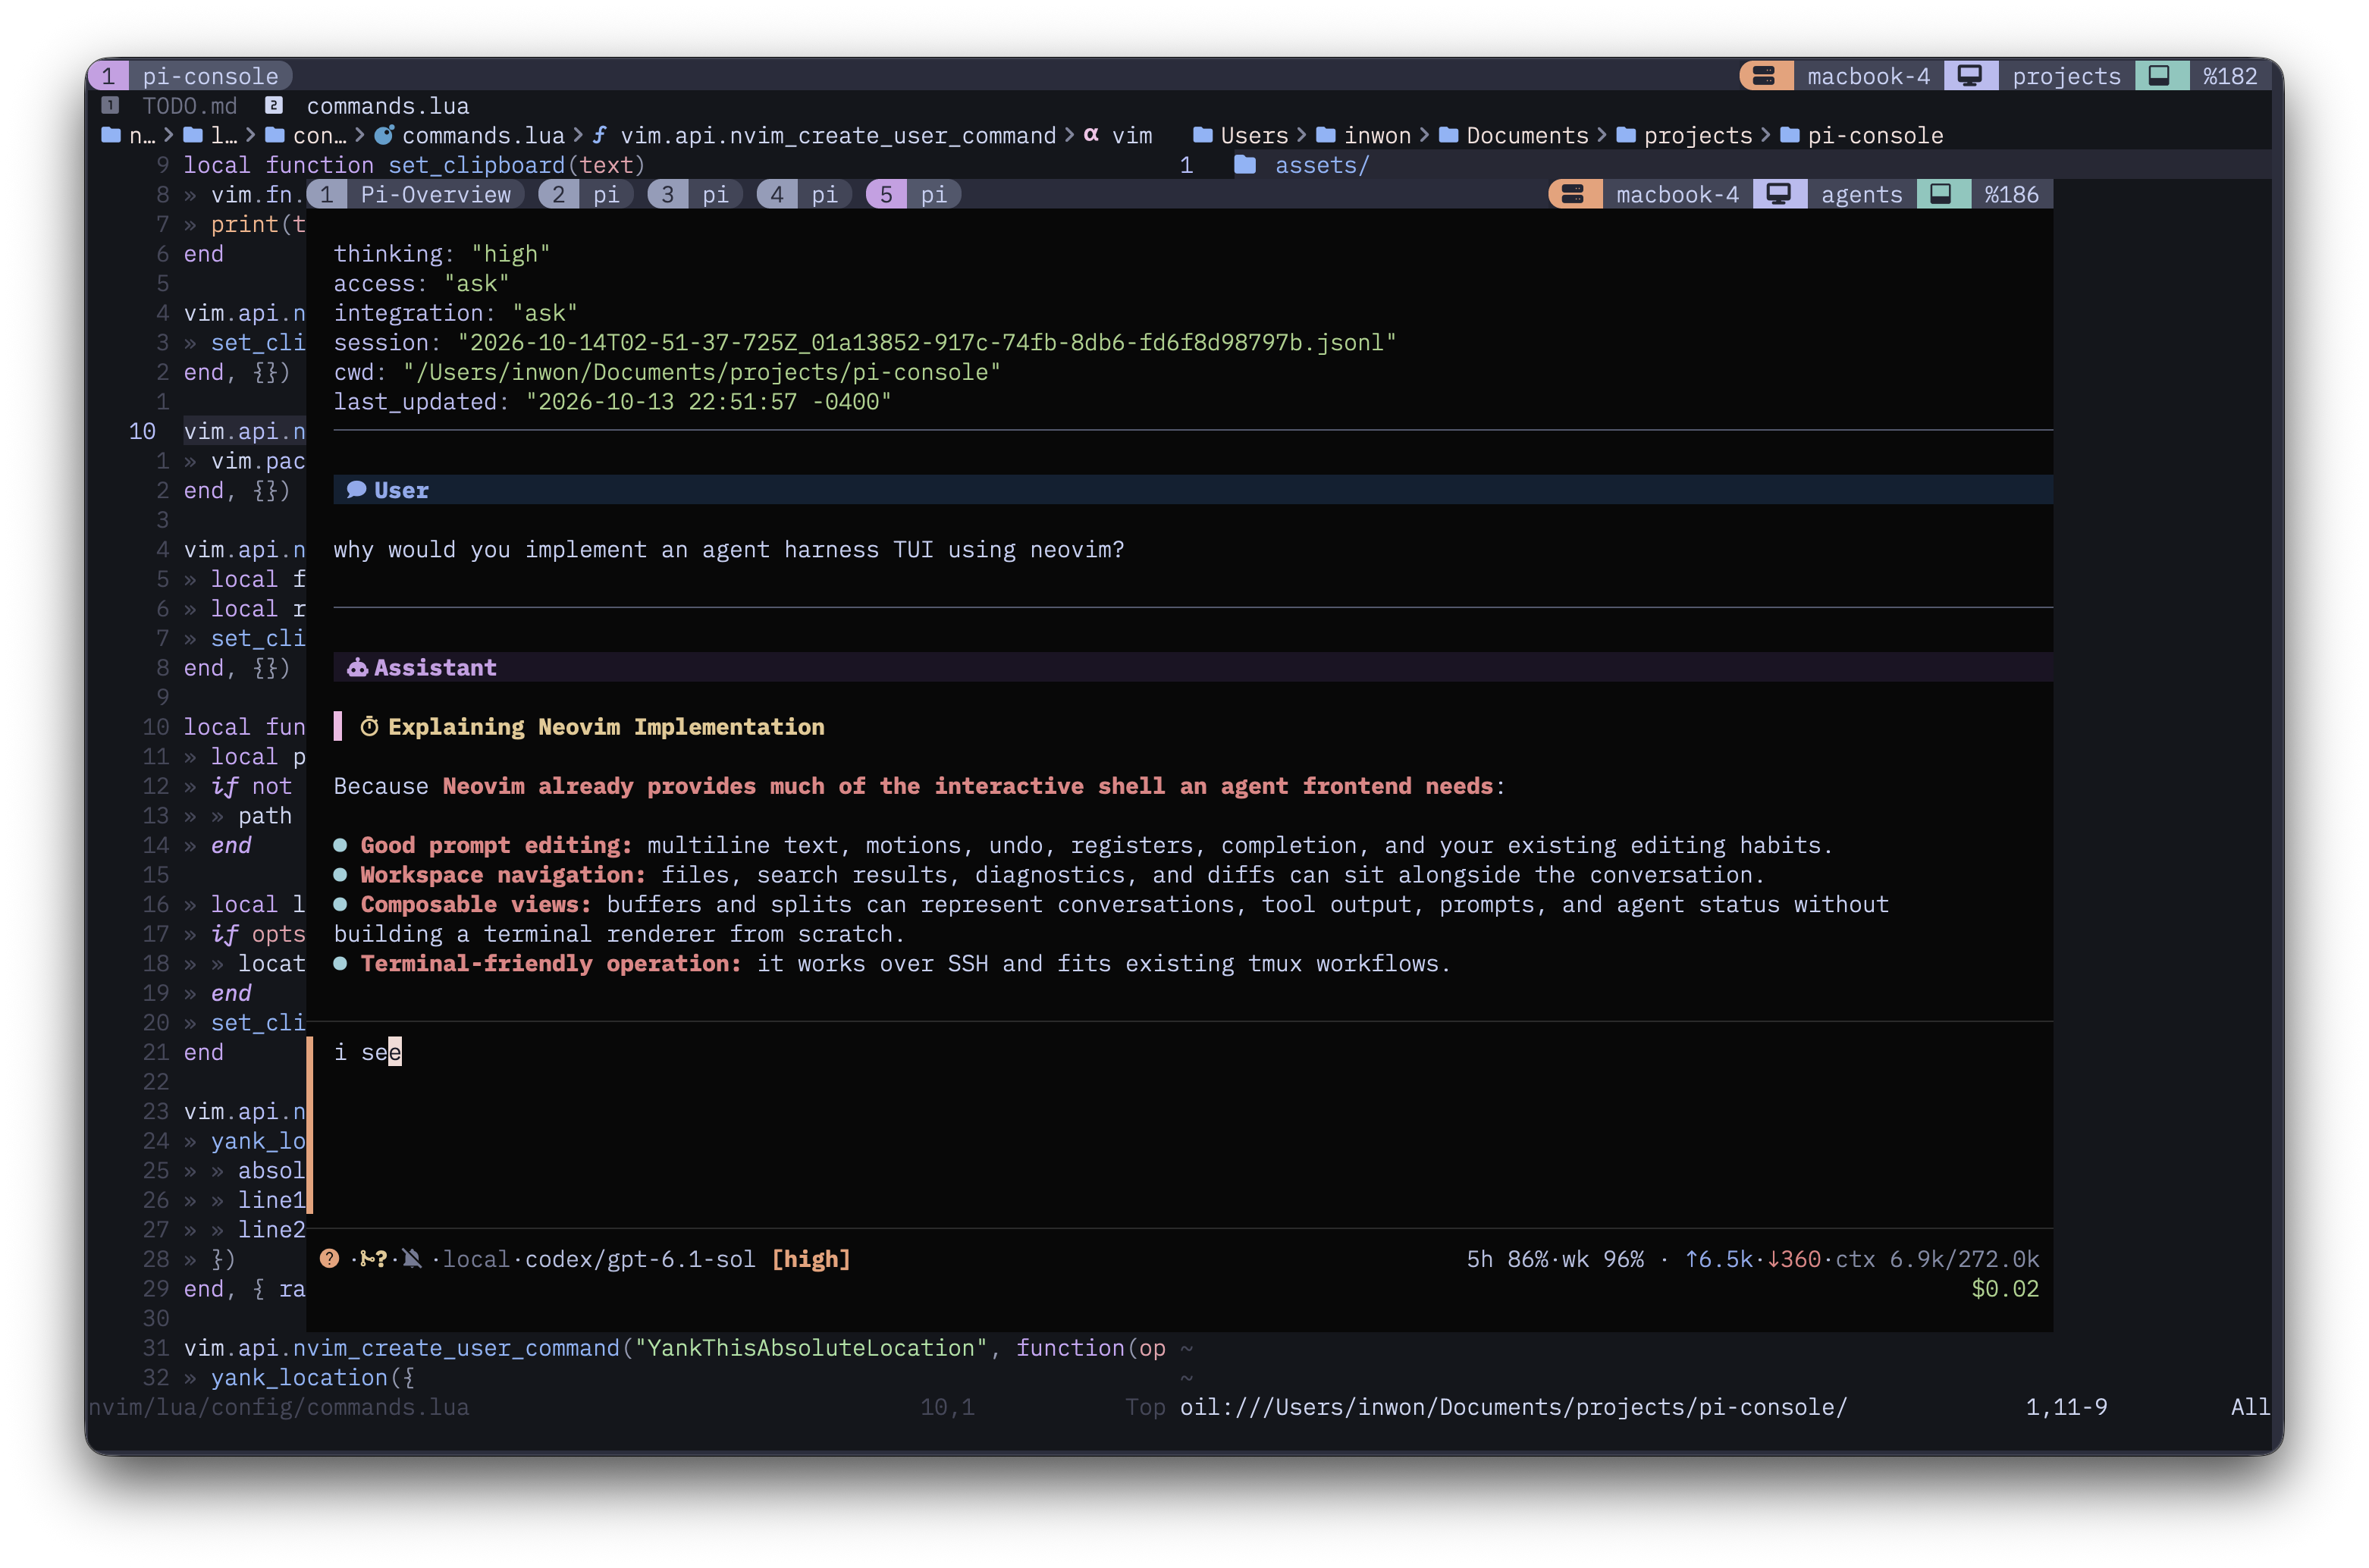Click the codex/gpt-6.1-sol model name
Image resolution: width=2369 pixels, height=1568 pixels.
coord(640,1259)
